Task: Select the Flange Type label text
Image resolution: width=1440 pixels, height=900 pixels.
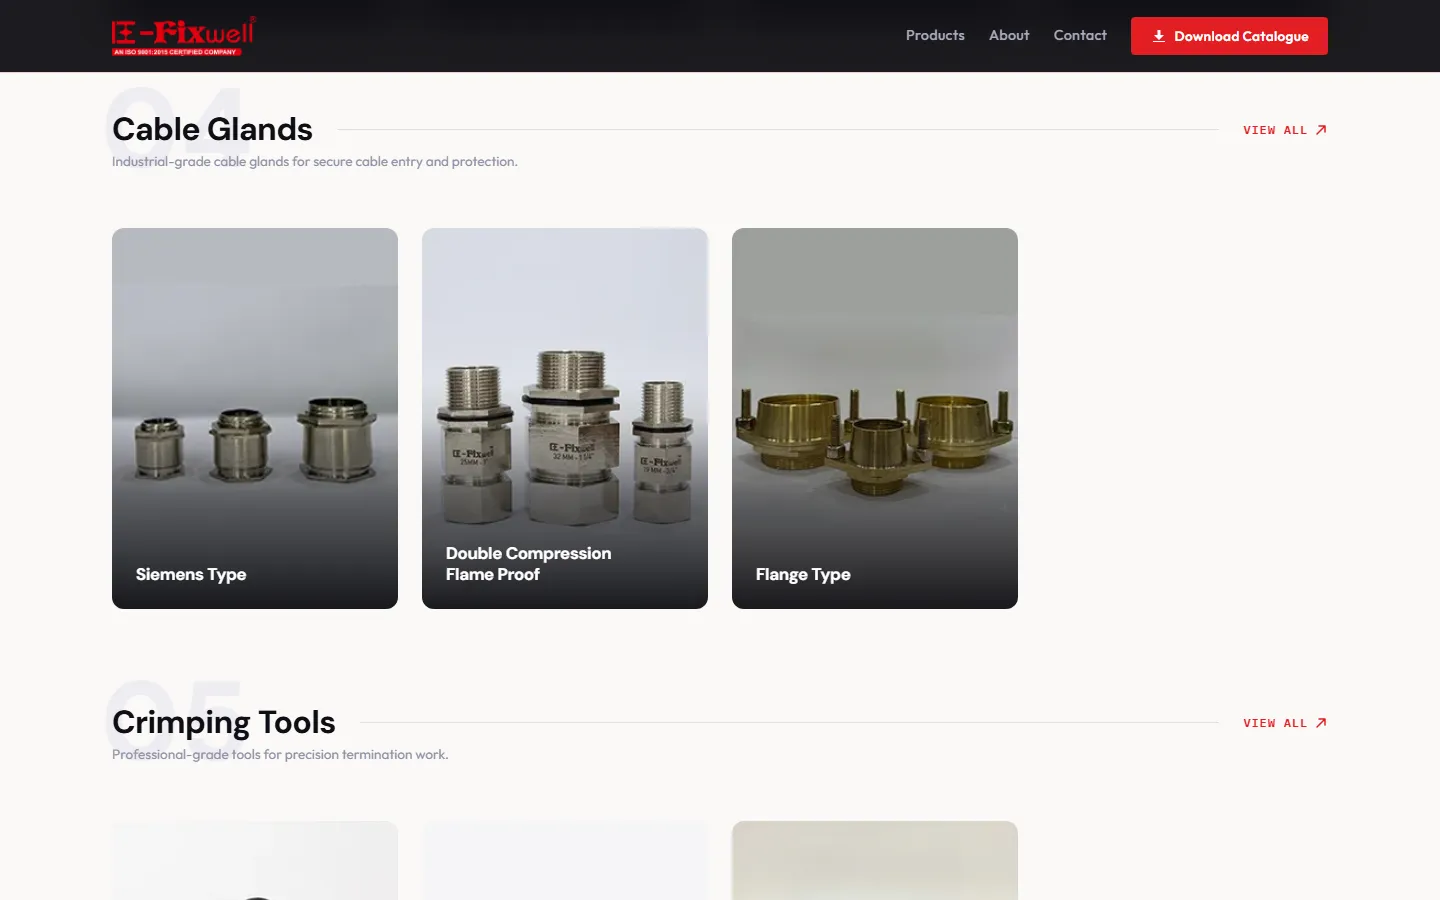Action: coord(803,574)
